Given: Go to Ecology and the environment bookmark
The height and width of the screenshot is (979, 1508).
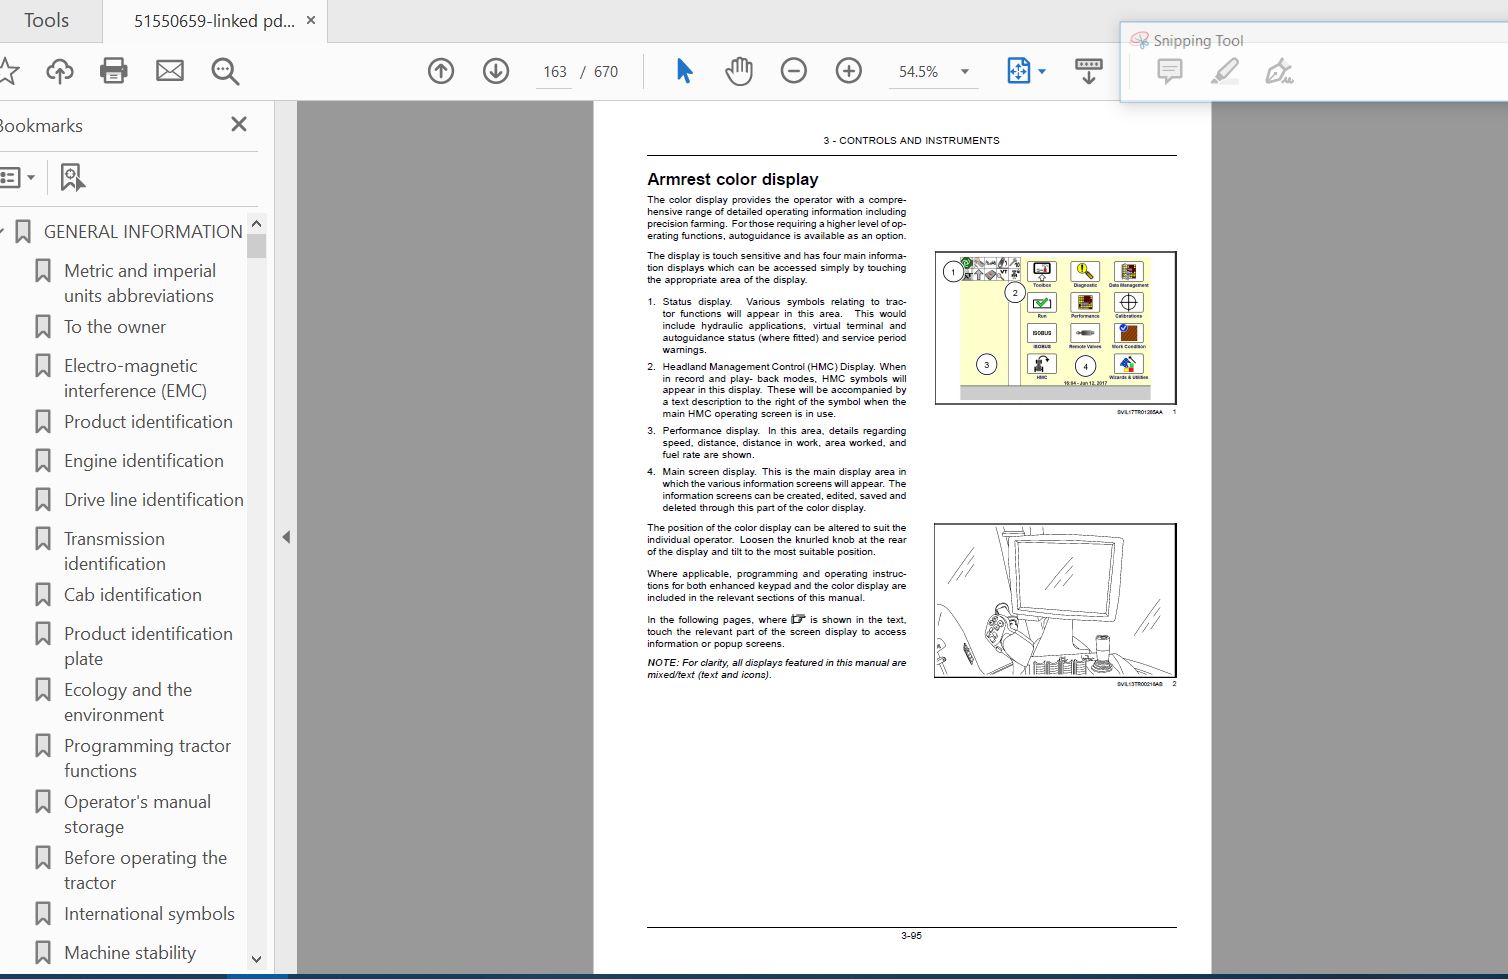Looking at the screenshot, I should (128, 702).
